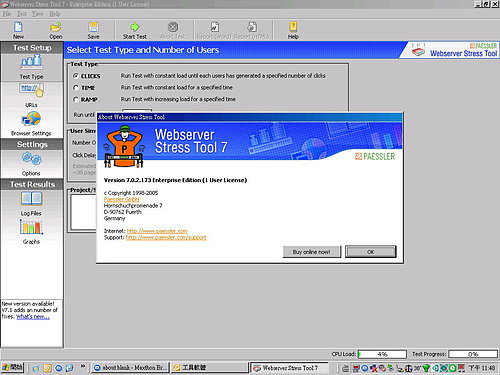Open the Windows Start button

point(12,367)
